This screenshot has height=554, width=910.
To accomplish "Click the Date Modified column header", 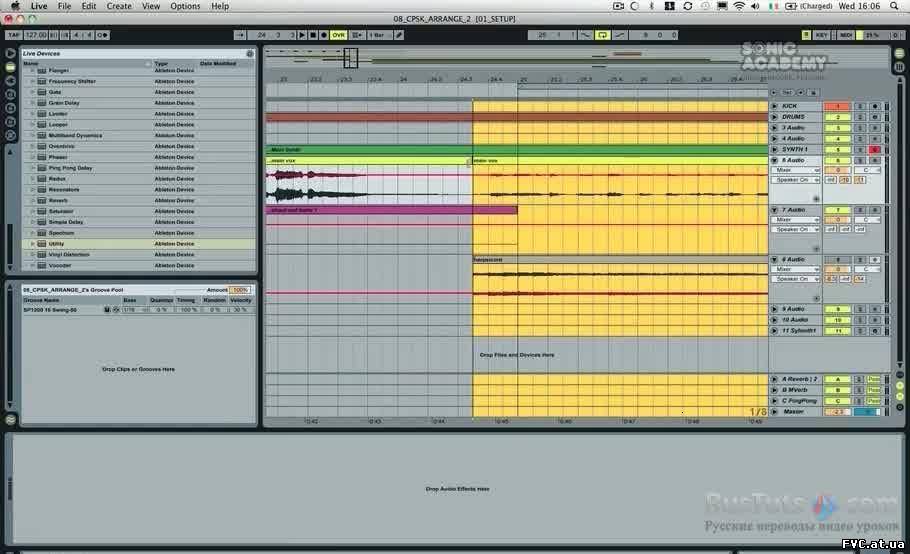I will (218, 63).
